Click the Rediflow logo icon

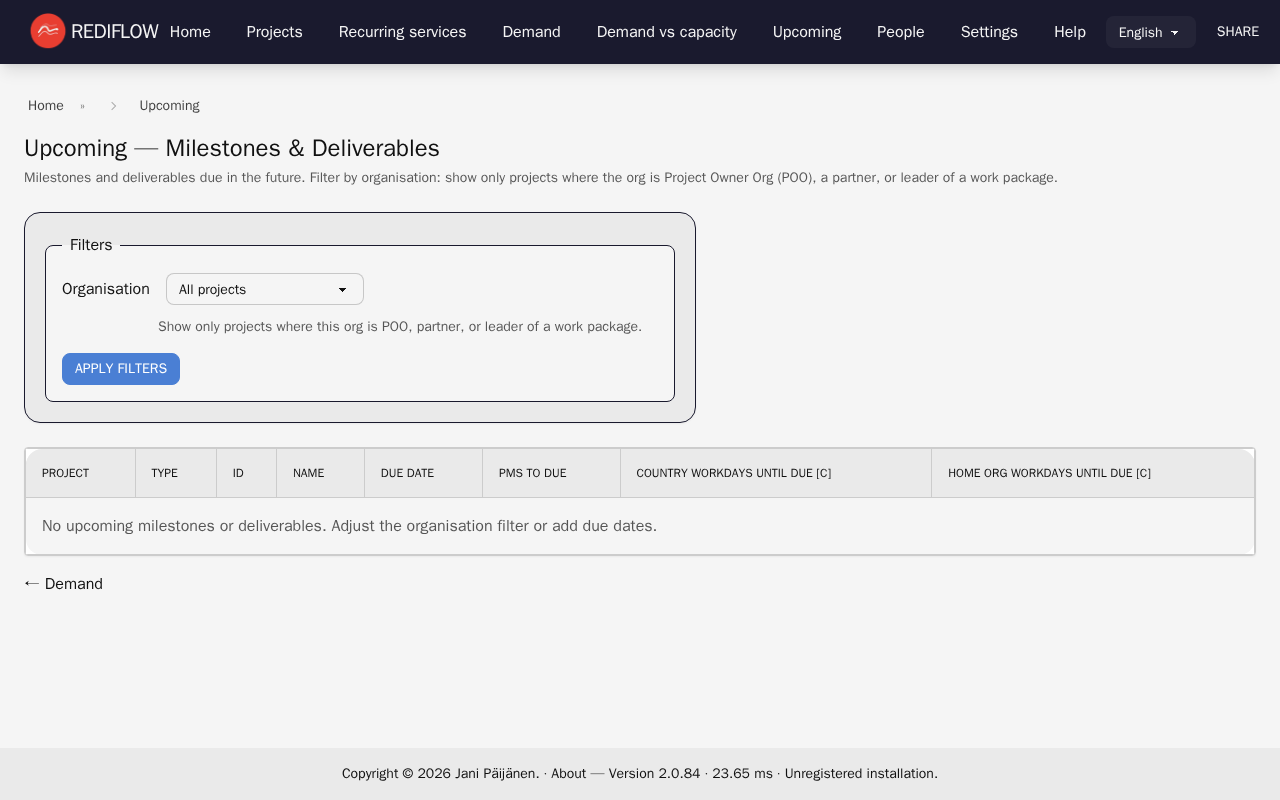pyautogui.click(x=47, y=31)
